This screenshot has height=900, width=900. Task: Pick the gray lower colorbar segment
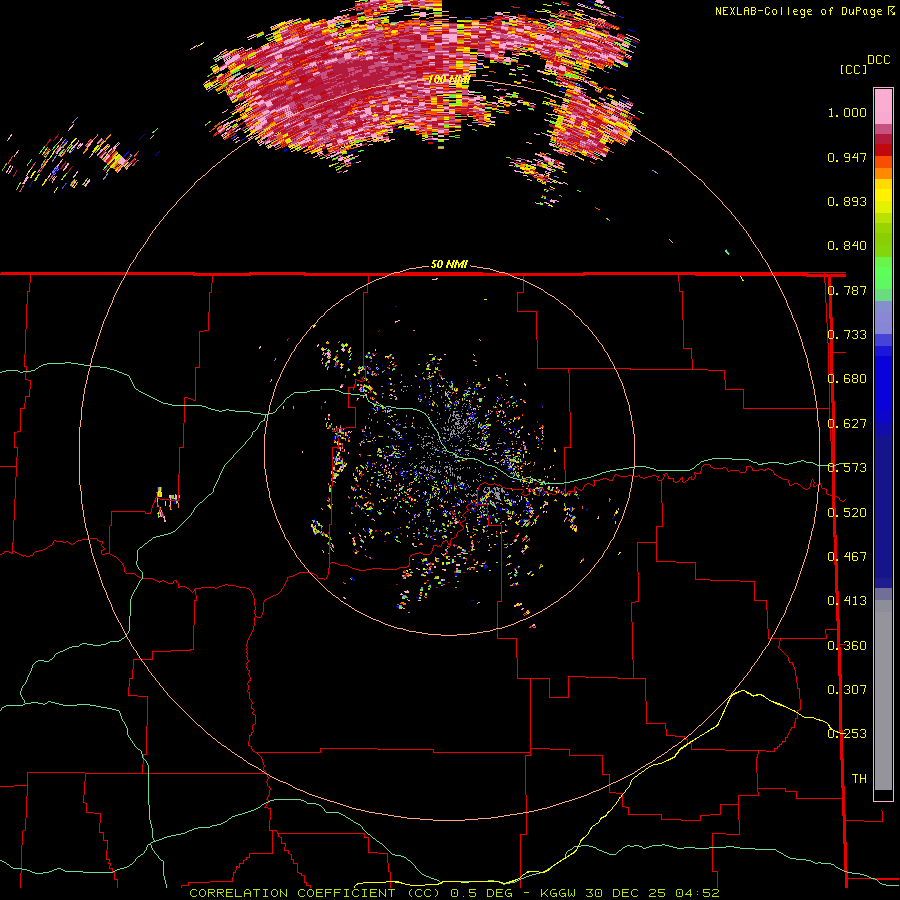883,695
